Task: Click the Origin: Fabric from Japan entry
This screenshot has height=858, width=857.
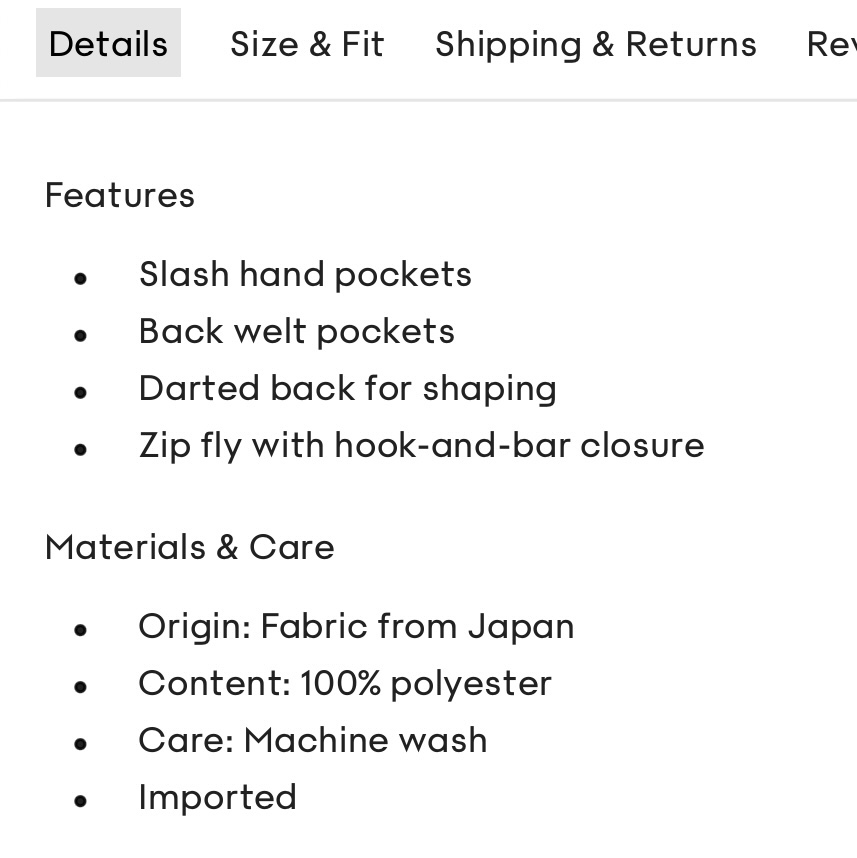Action: pos(356,625)
